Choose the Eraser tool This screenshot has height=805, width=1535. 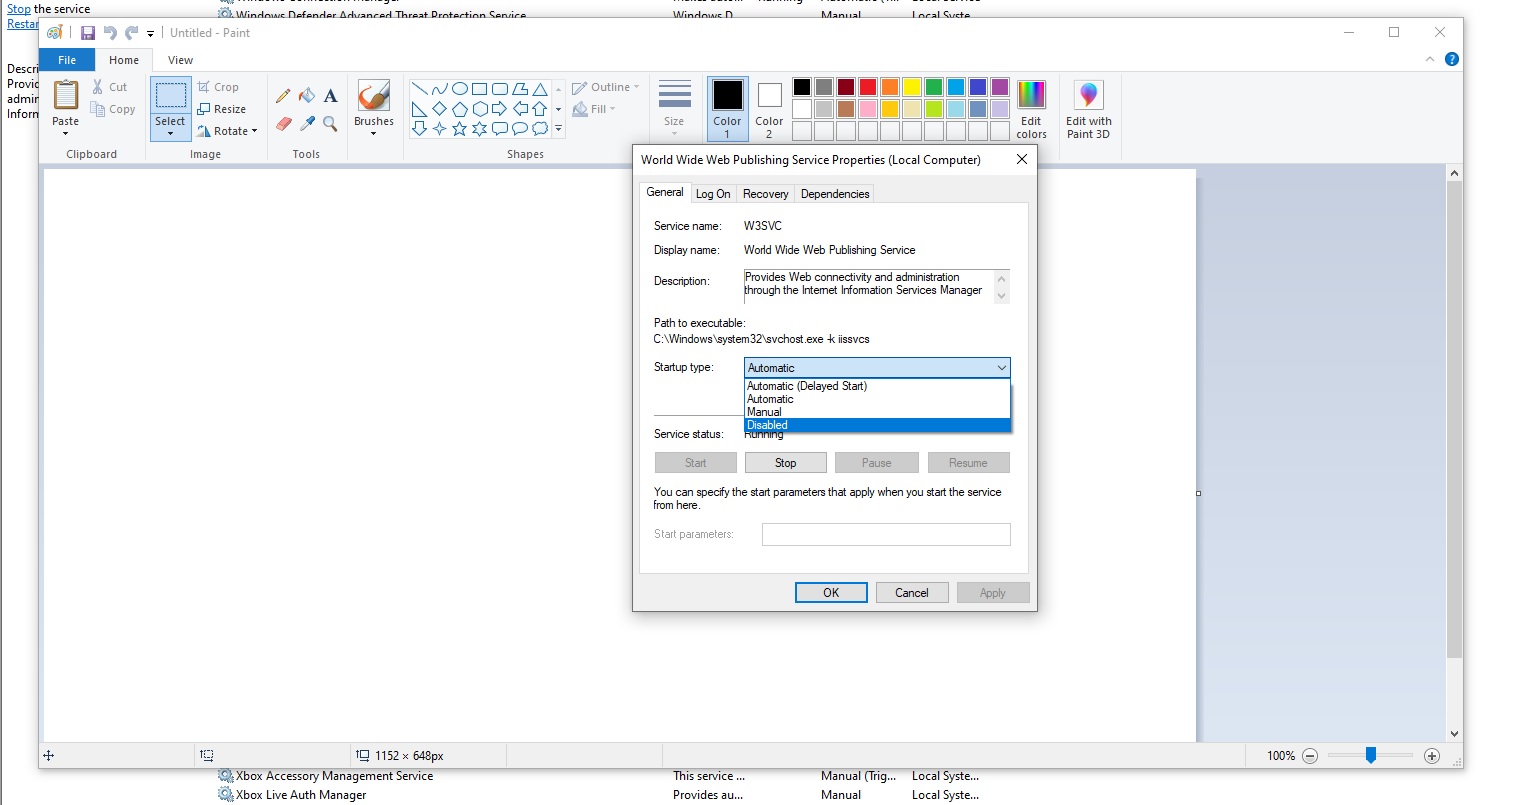284,124
